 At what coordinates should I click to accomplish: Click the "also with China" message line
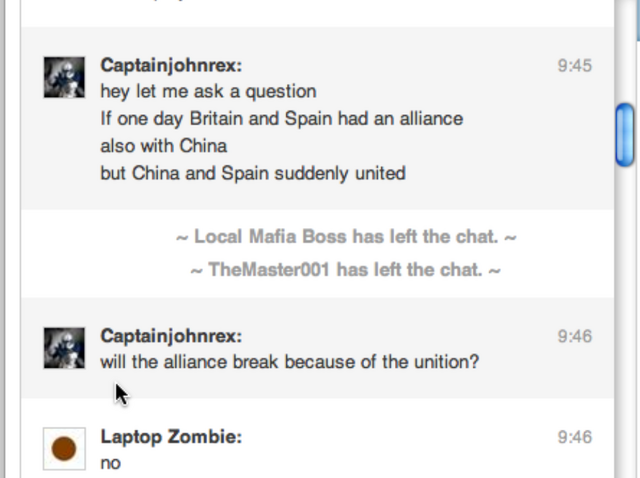164,146
